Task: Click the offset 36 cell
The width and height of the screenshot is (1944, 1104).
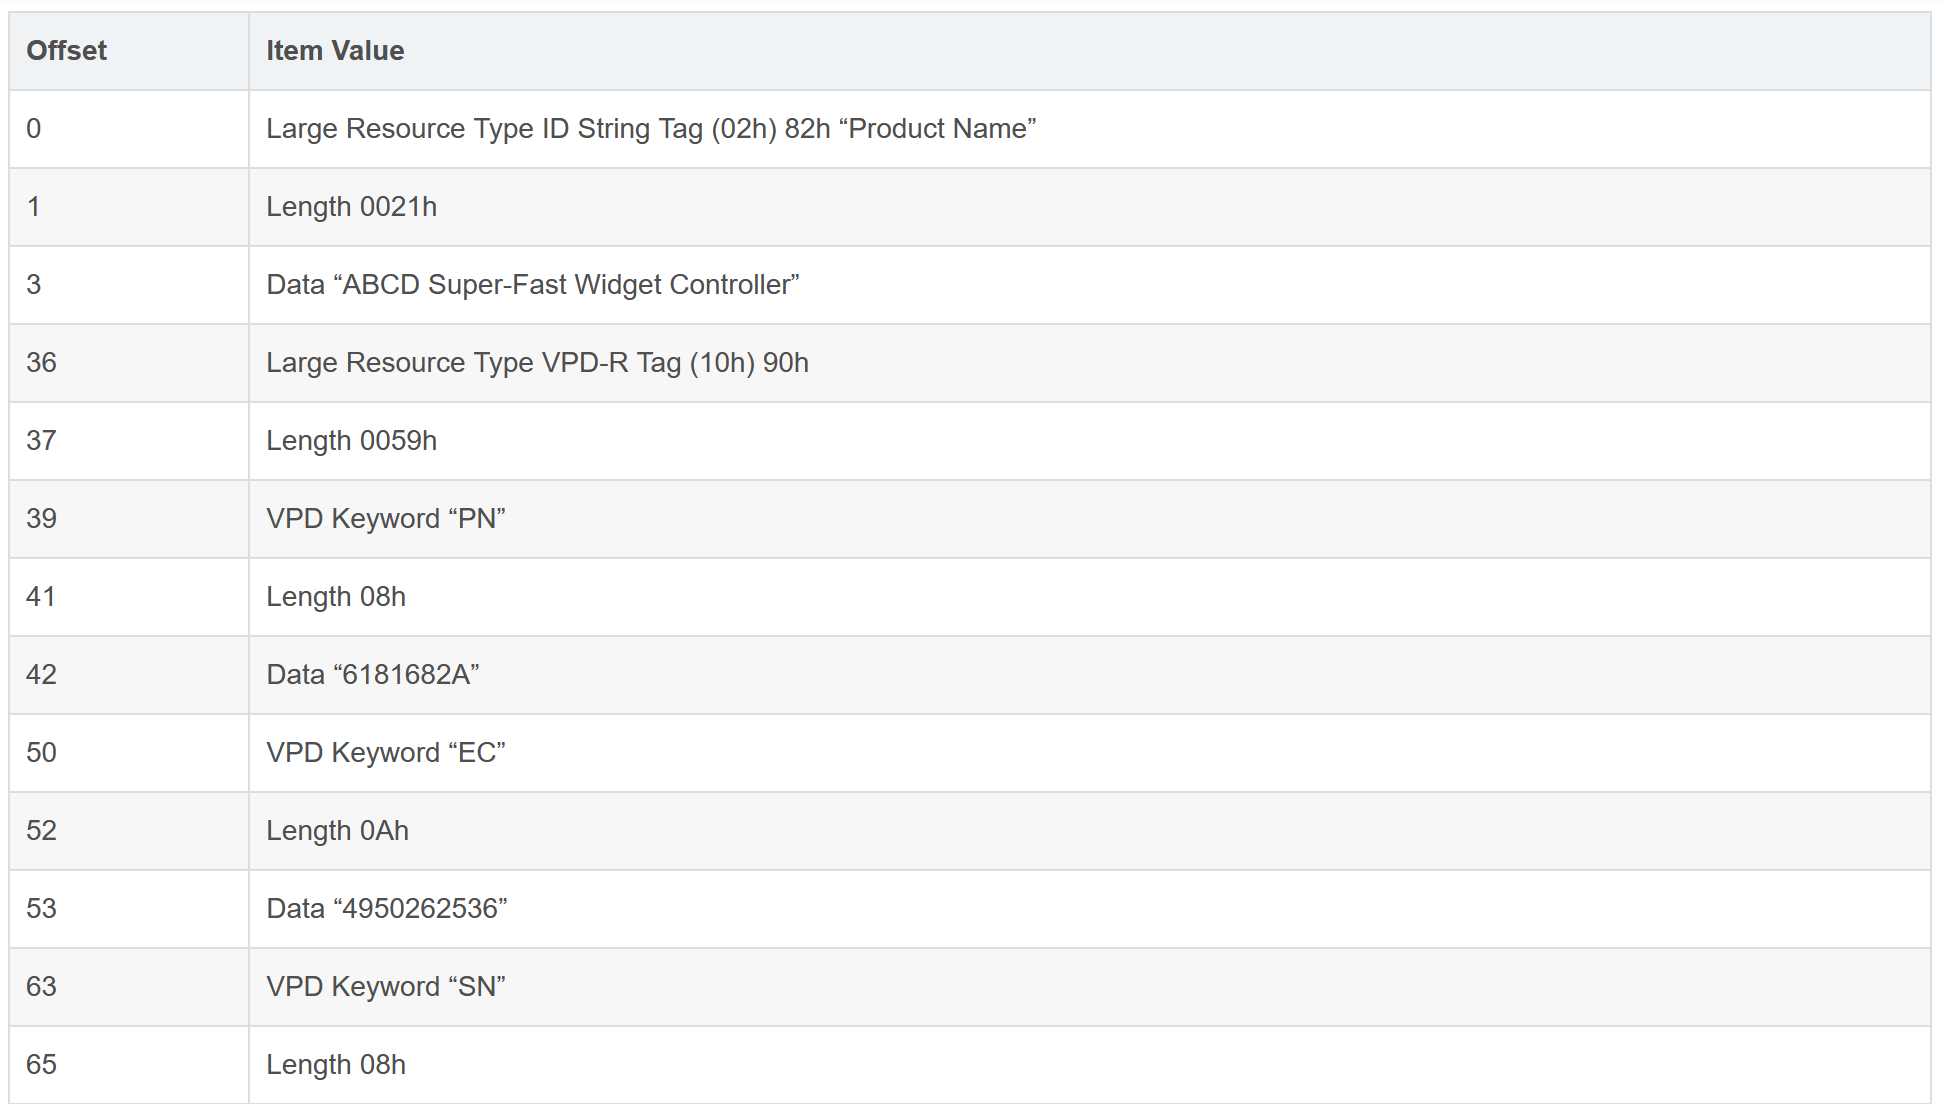Action: 41,363
